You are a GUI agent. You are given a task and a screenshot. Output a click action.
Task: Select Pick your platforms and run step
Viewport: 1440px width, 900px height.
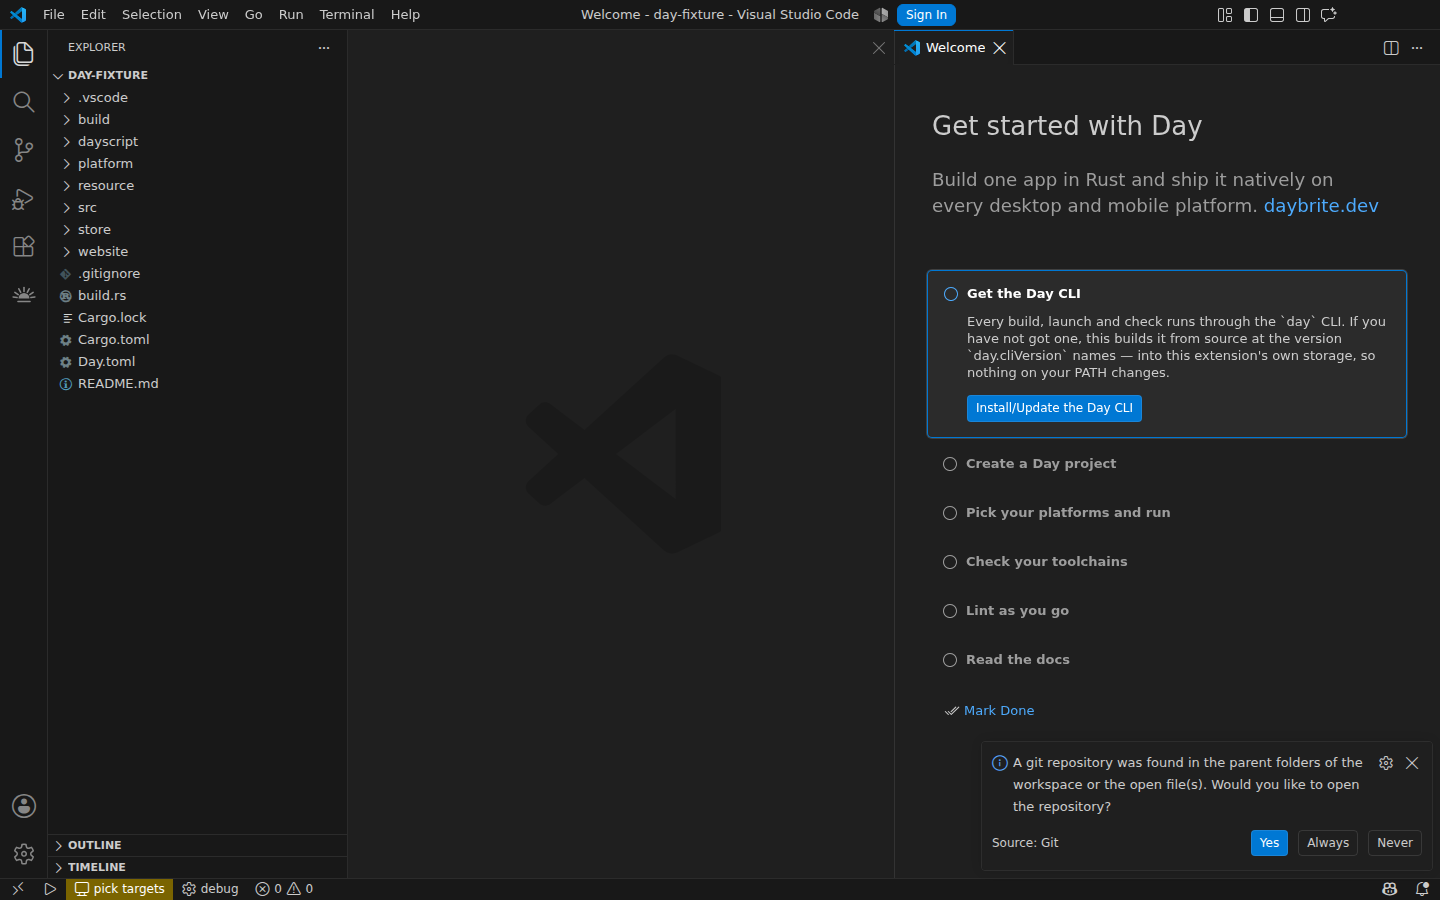pyautogui.click(x=1167, y=513)
